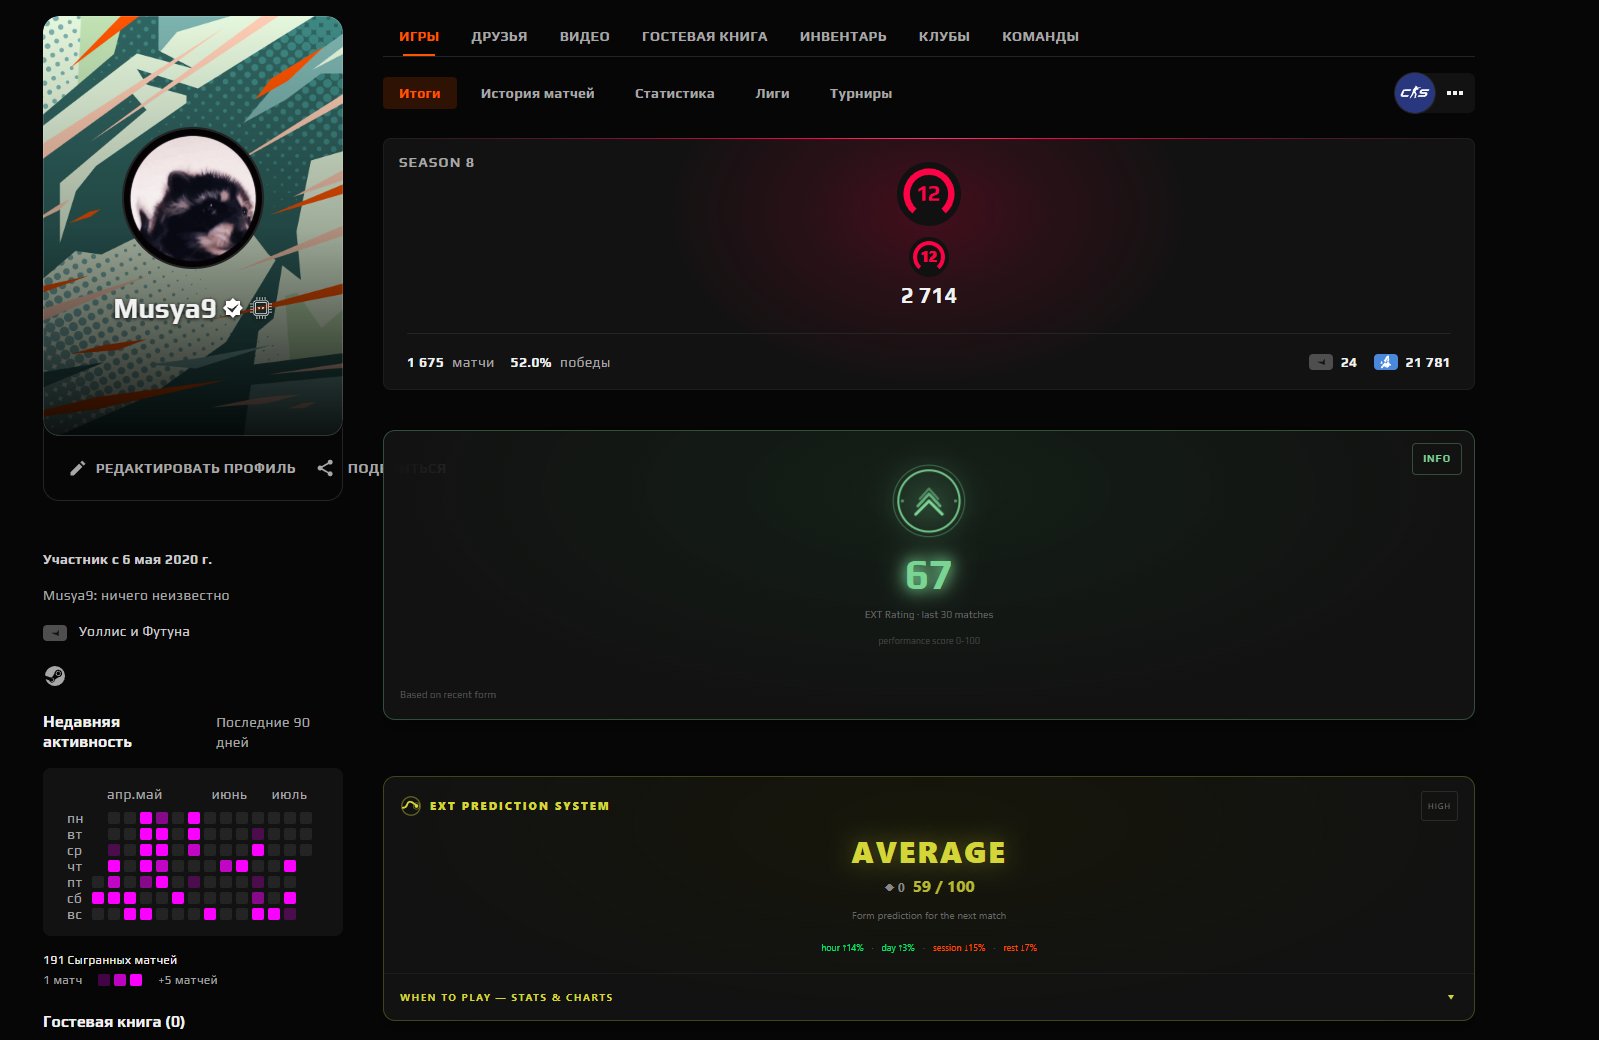
Task: Open the Статистика sub-tab
Action: click(675, 93)
